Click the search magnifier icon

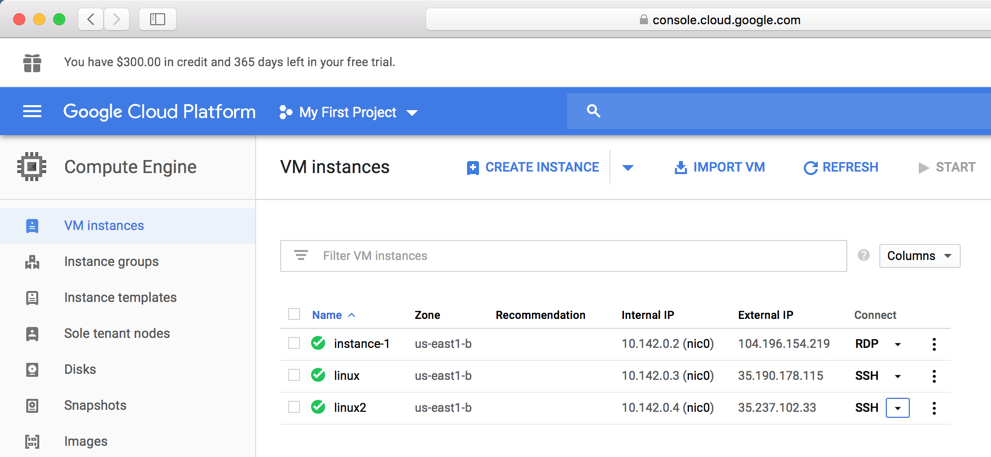593,112
